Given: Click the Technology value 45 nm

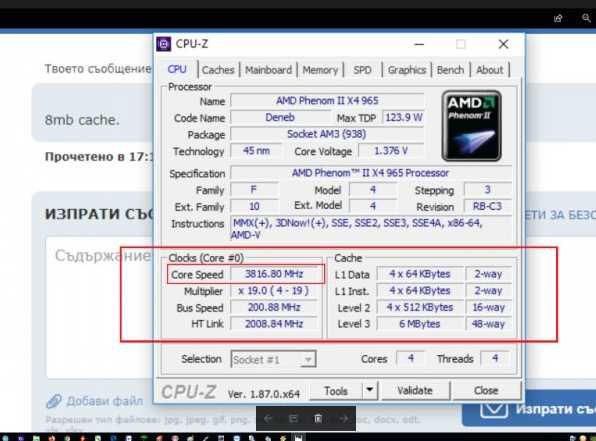Looking at the screenshot, I should coord(257,151).
